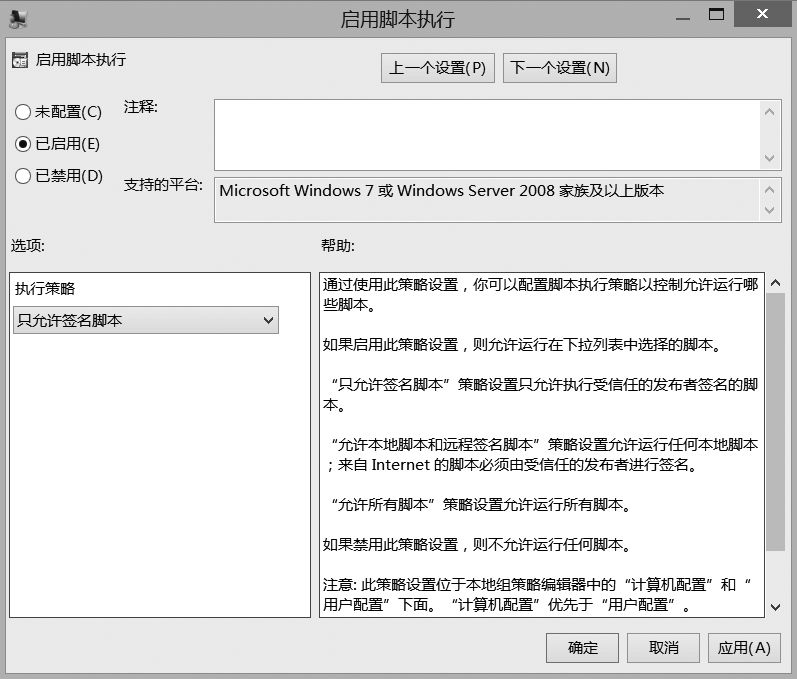Close the dialog with the X button

[x=763, y=15]
